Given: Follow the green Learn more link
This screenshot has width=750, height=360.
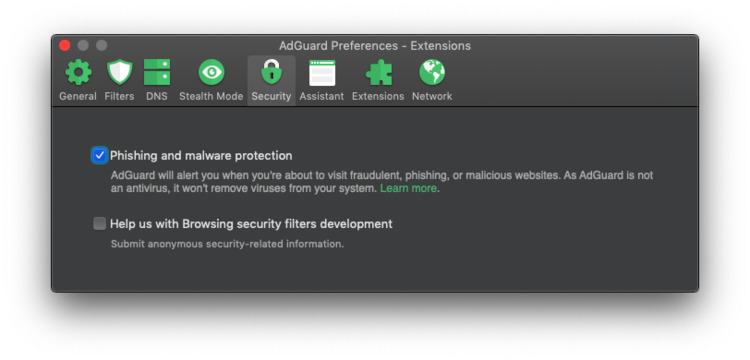Looking at the screenshot, I should tap(408, 188).
